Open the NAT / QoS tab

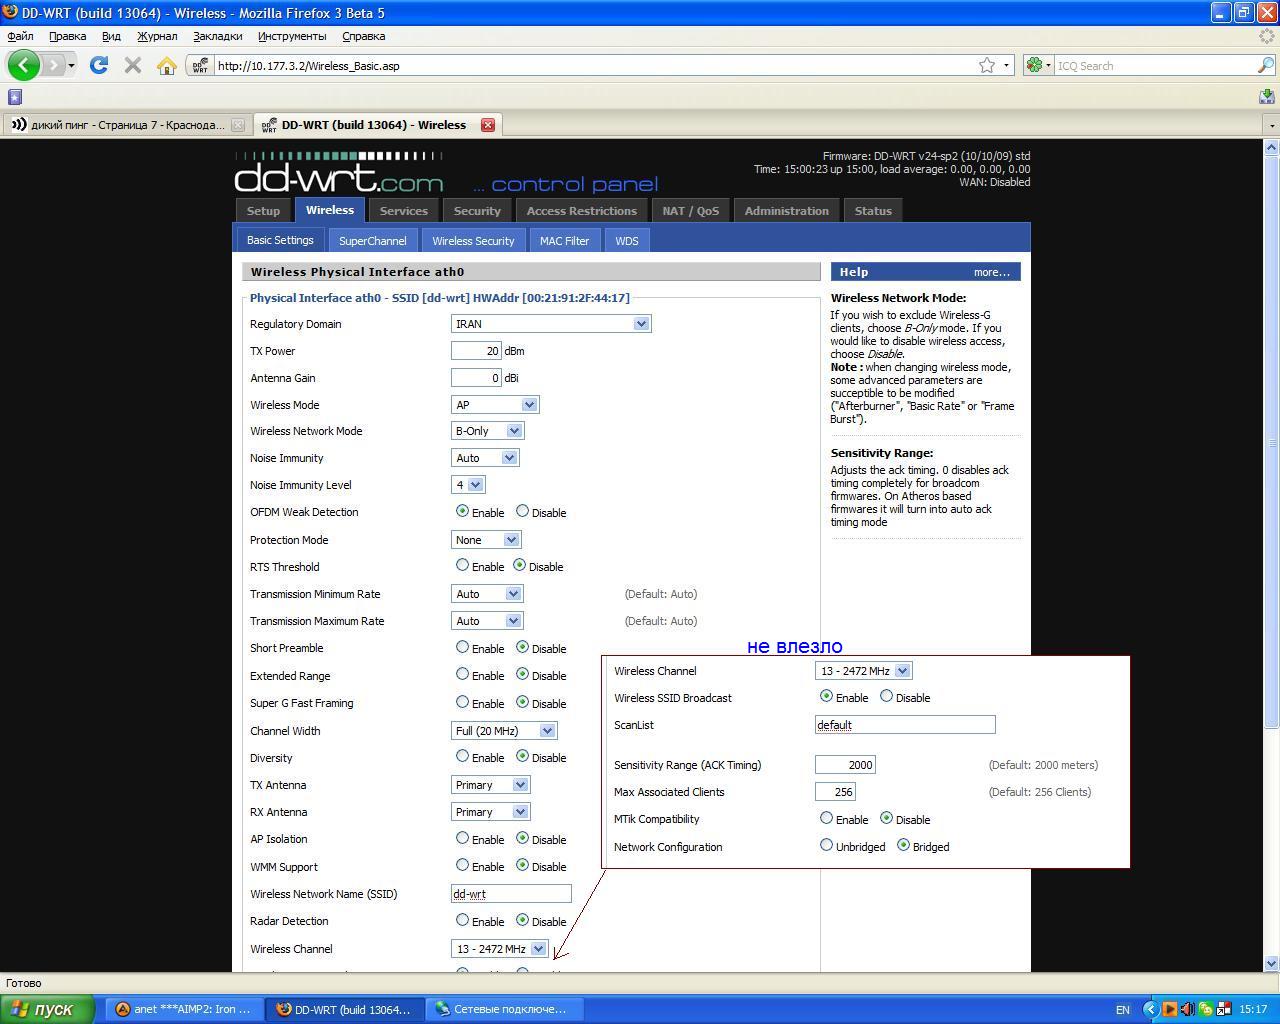(x=691, y=211)
